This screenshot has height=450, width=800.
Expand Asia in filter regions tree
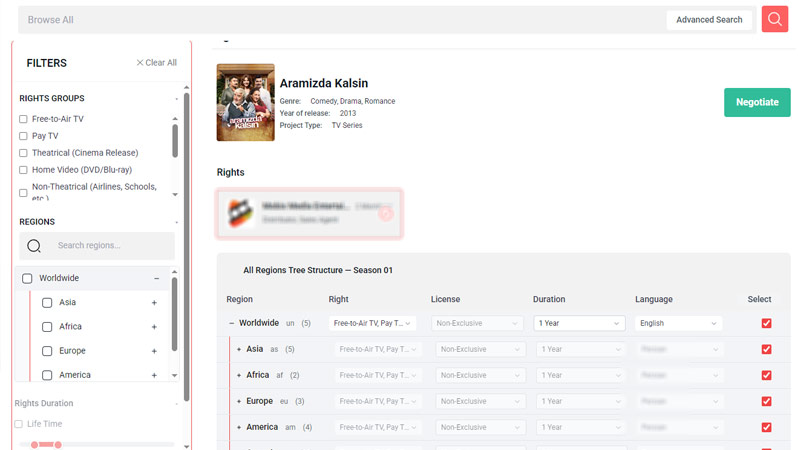[154, 303]
